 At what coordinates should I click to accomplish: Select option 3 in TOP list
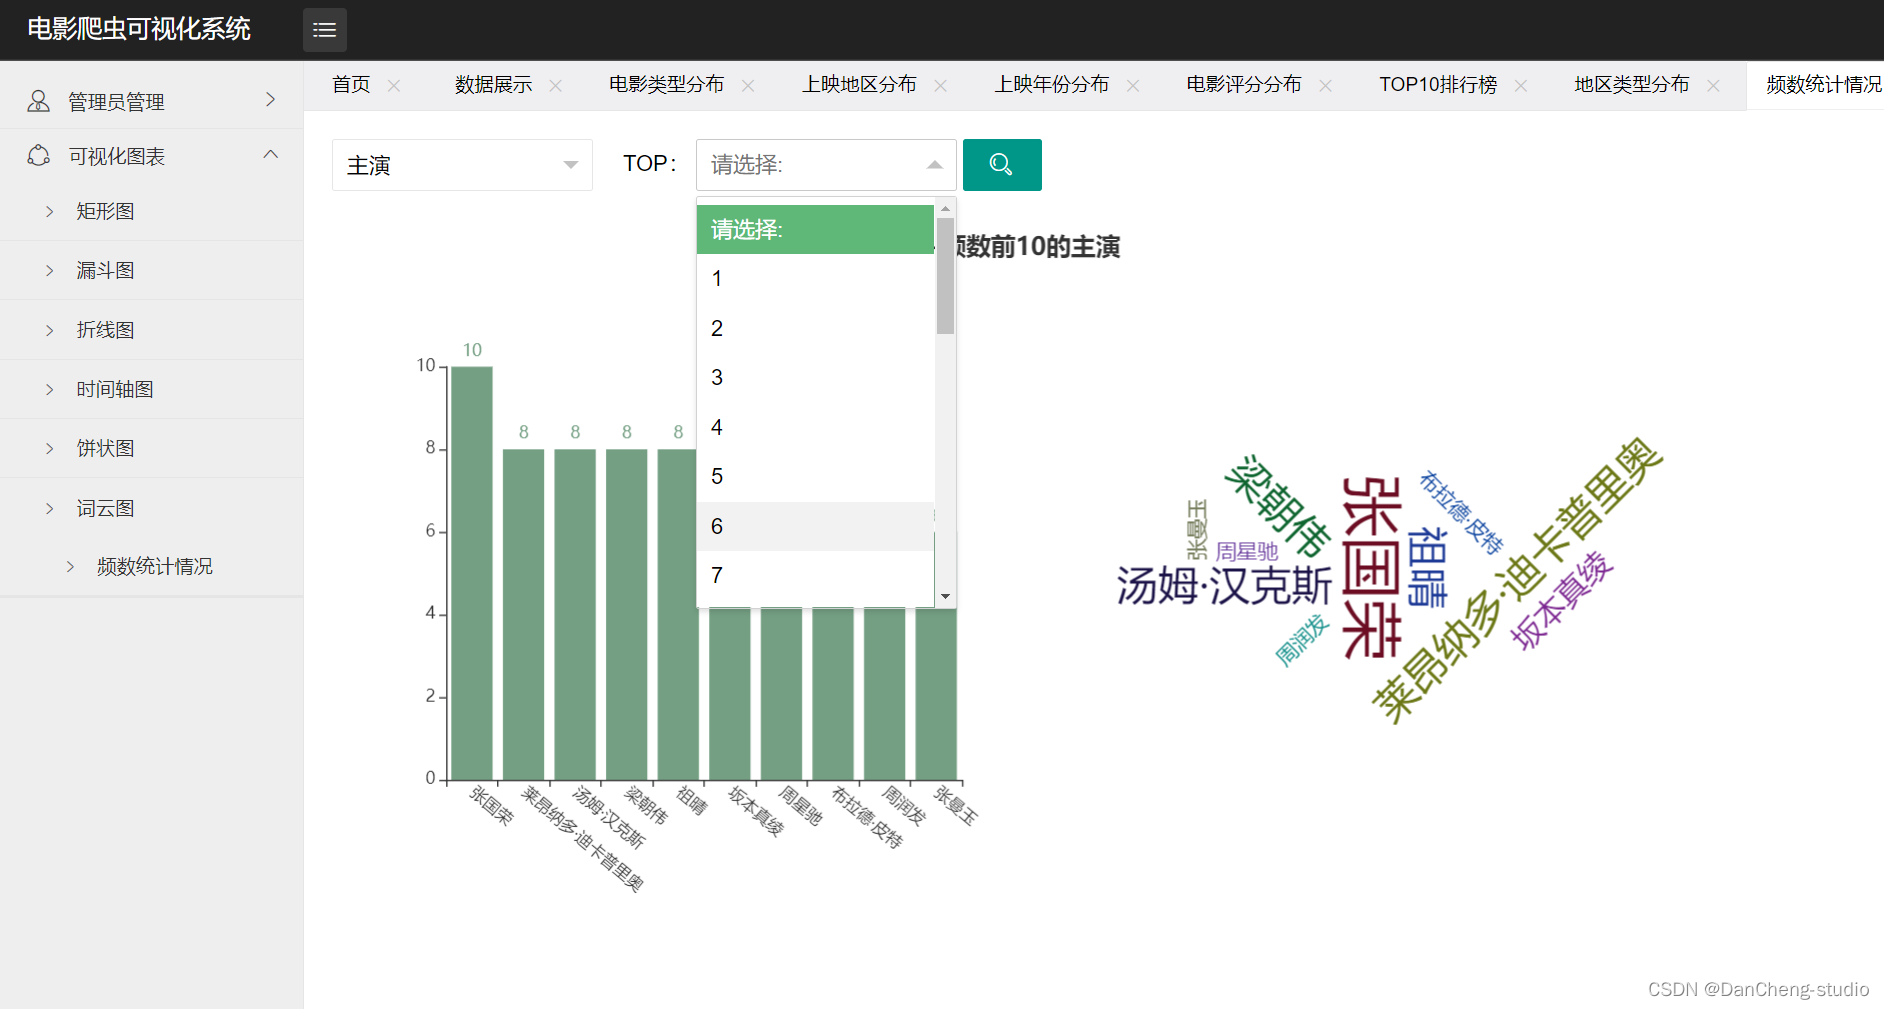click(x=815, y=378)
